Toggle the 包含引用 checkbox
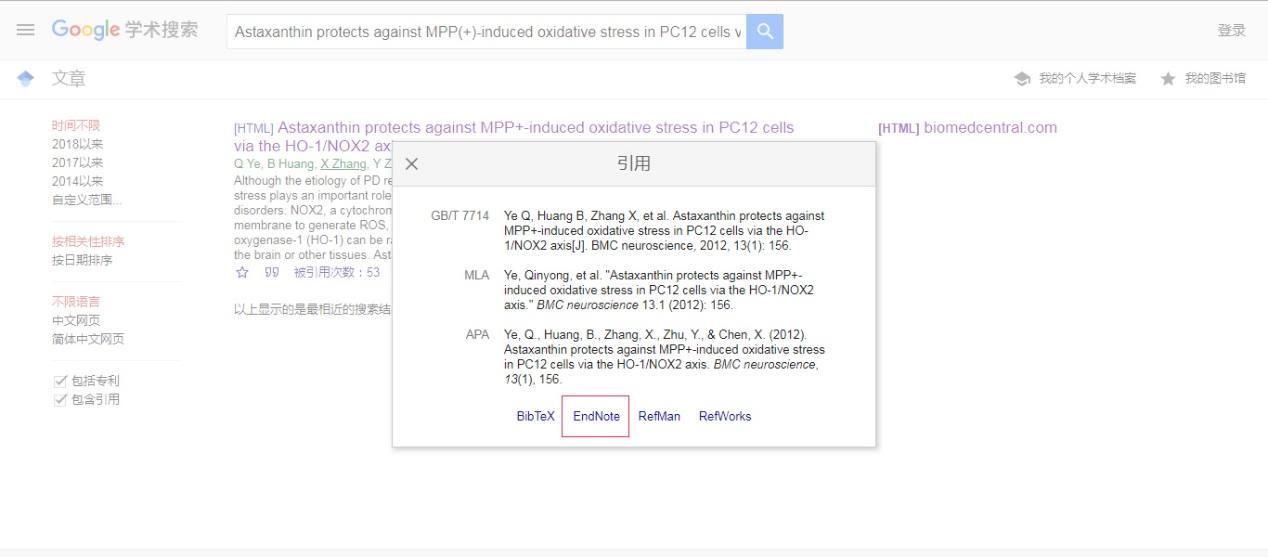 click(x=59, y=400)
